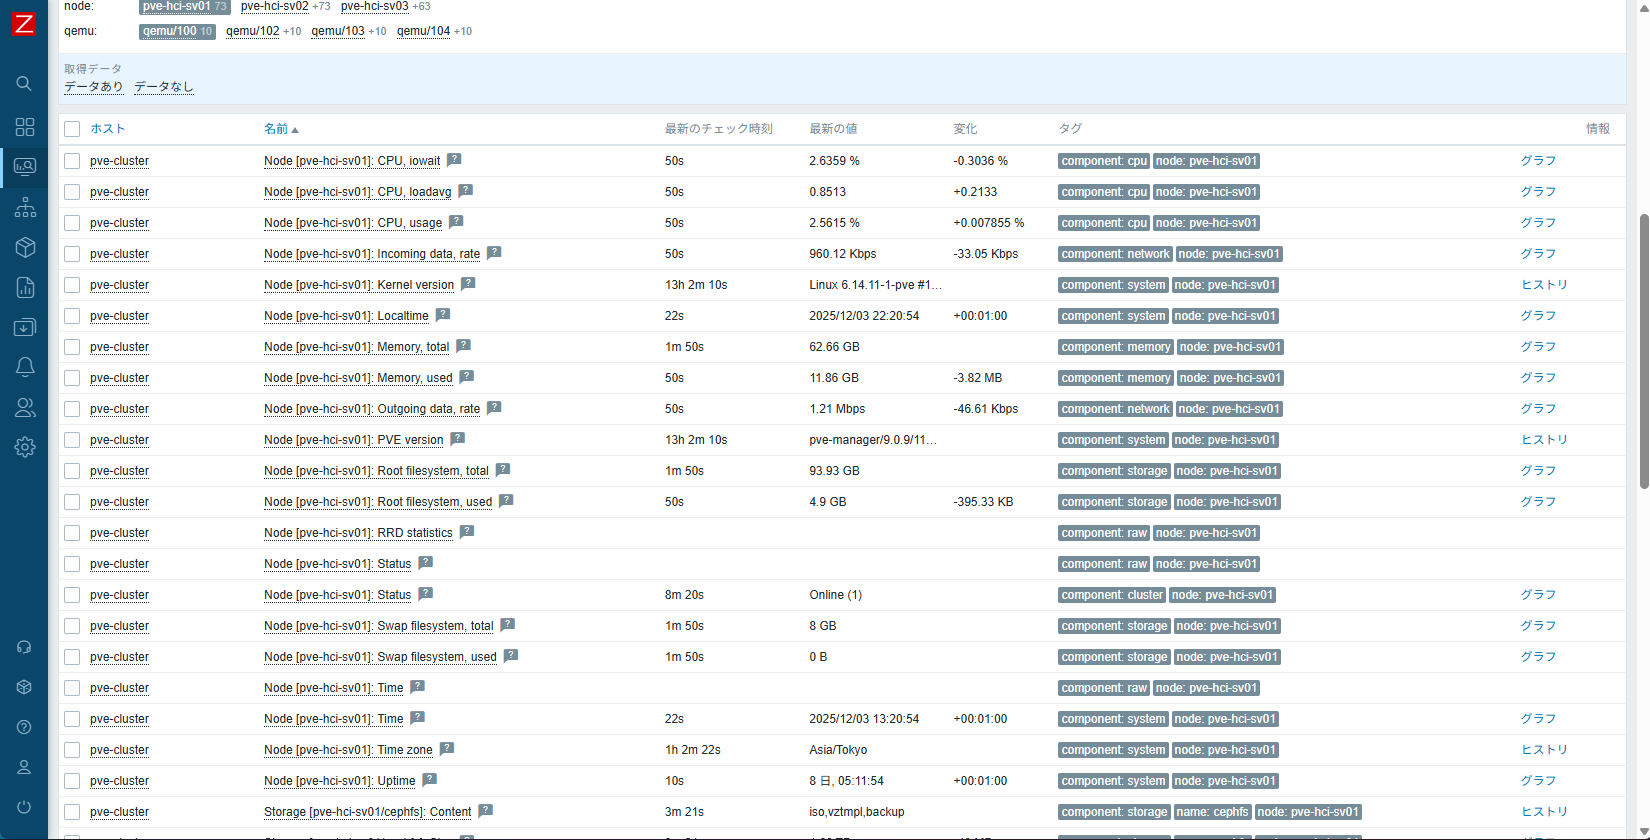Image resolution: width=1650 pixels, height=840 pixels.
Task: Open the Alerts bell icon in the sidebar
Action: (25, 367)
